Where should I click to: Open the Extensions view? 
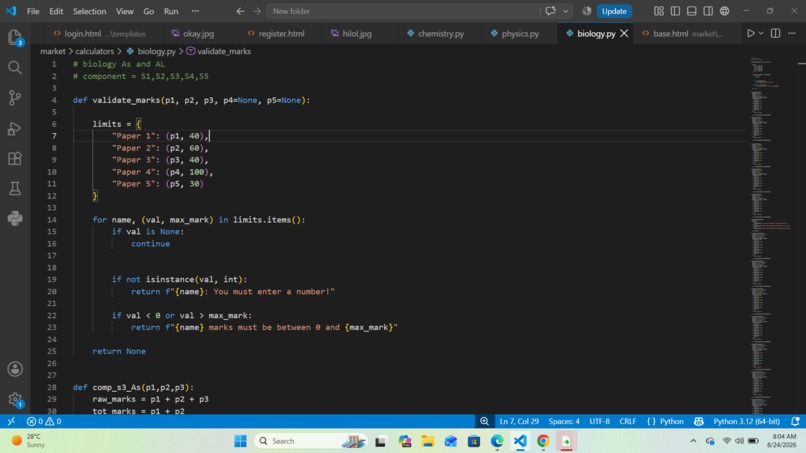15,158
